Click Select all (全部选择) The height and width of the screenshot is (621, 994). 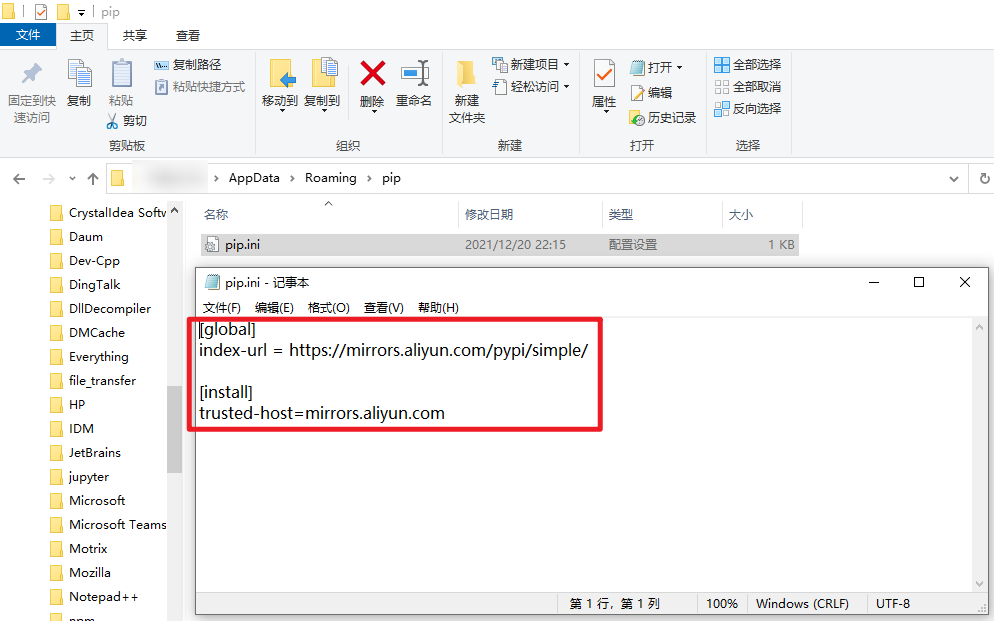tap(747, 65)
